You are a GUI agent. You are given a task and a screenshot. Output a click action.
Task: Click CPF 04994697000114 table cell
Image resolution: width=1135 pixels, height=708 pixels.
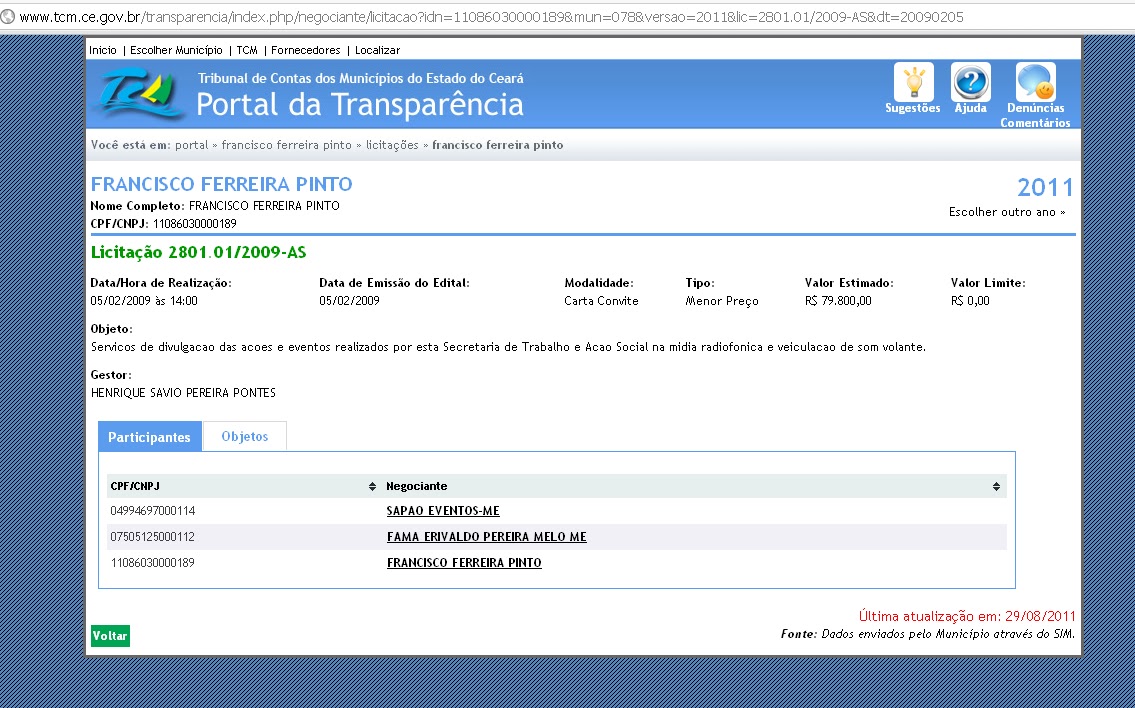pos(153,511)
